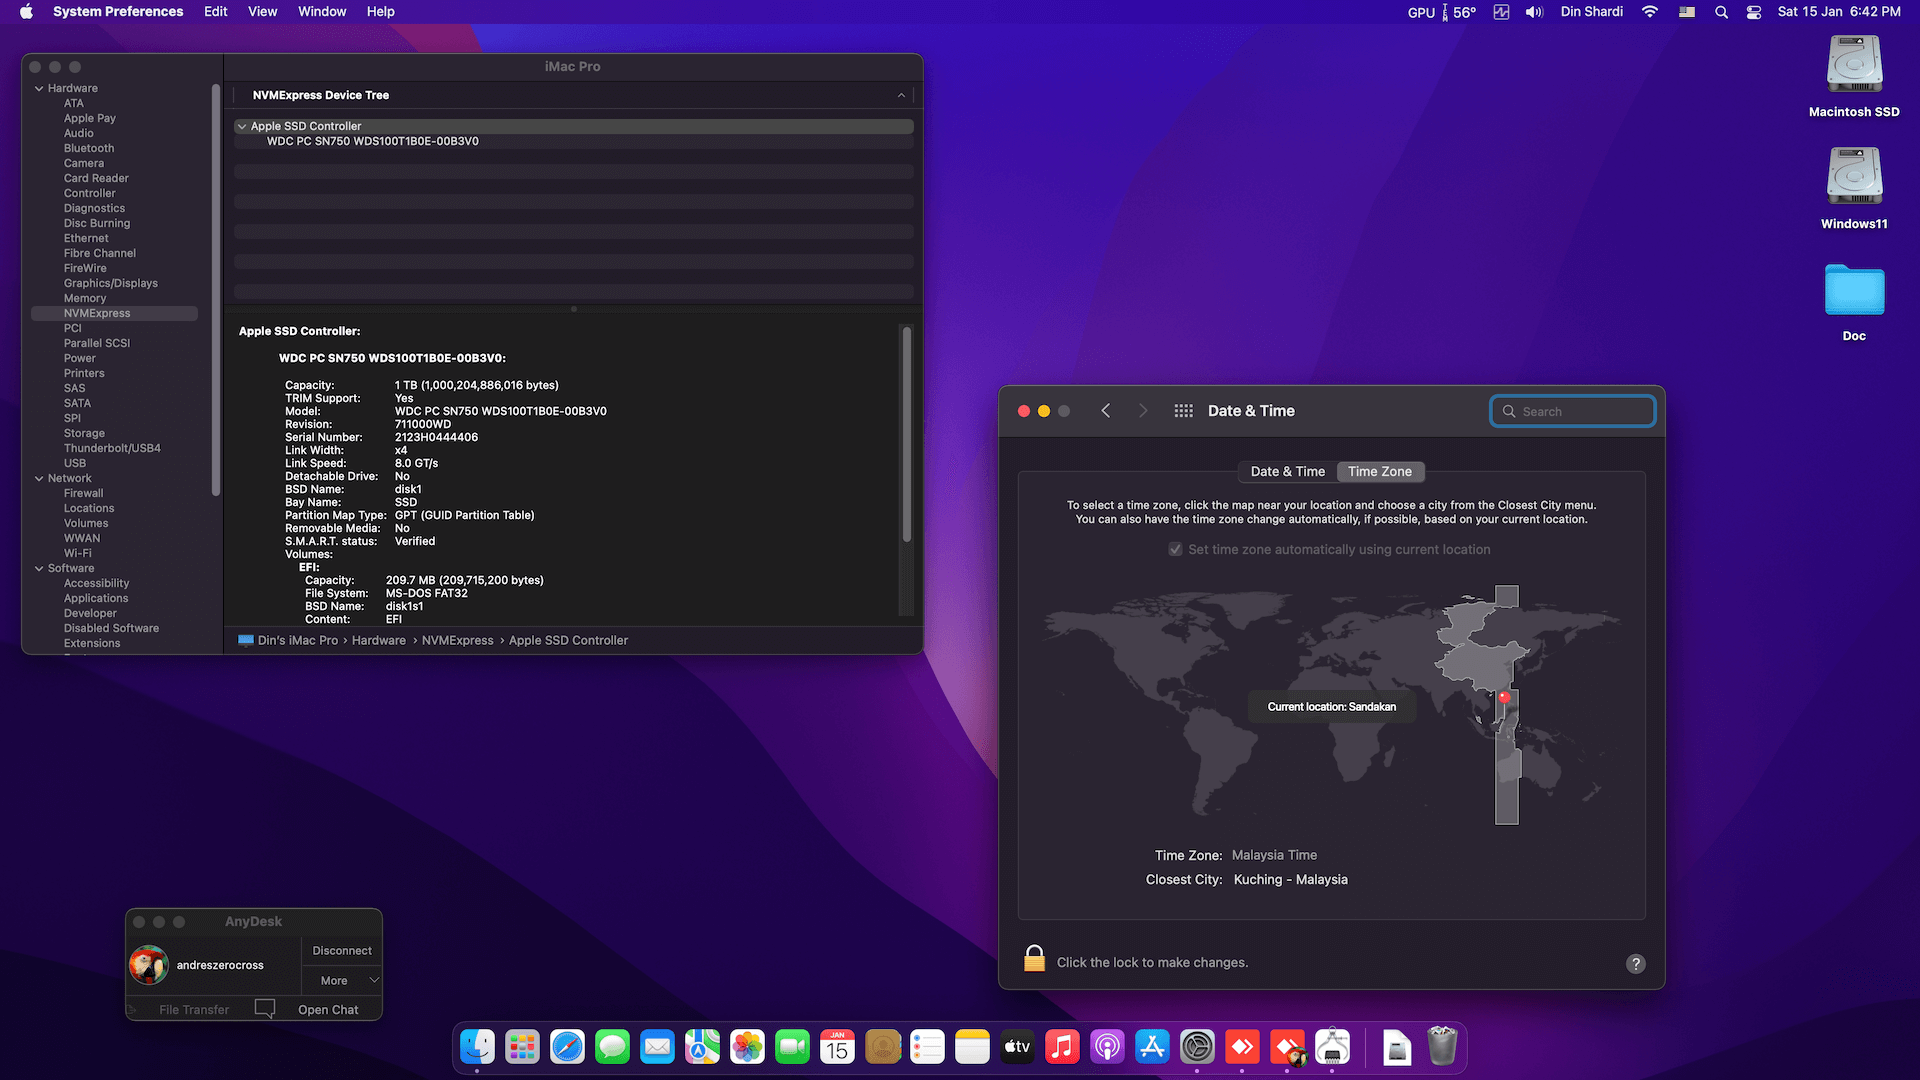Open Reminders from the Dock
Screen dimensions: 1920x1080
click(x=927, y=1047)
